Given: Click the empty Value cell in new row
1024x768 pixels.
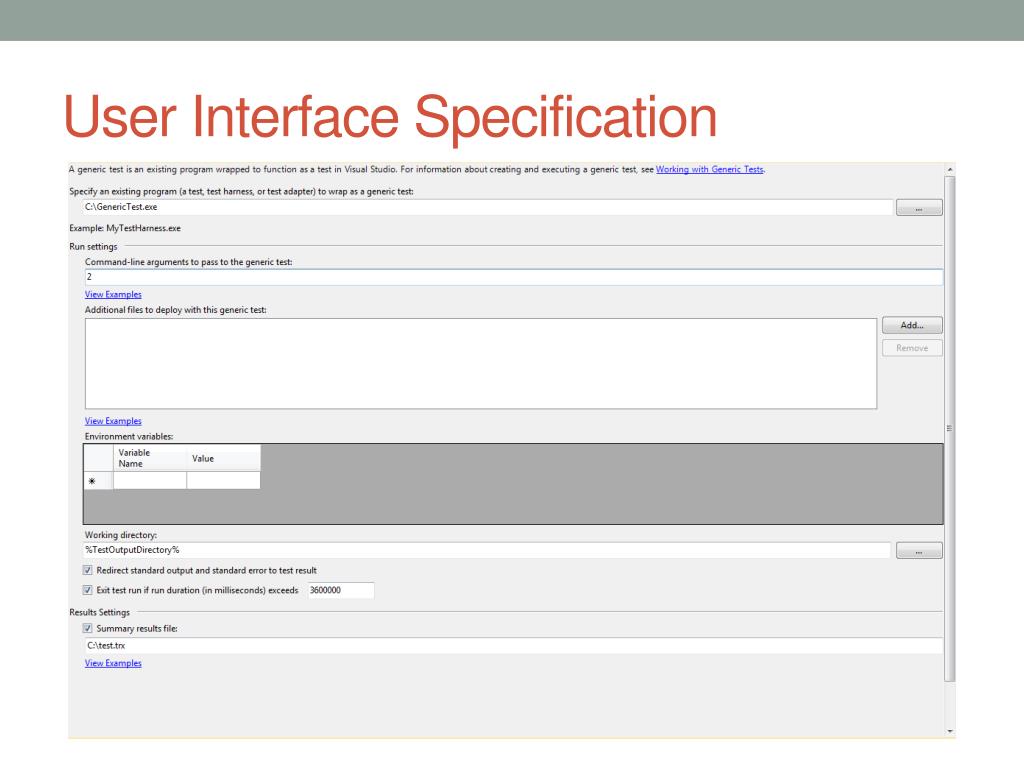Looking at the screenshot, I should coord(223,481).
